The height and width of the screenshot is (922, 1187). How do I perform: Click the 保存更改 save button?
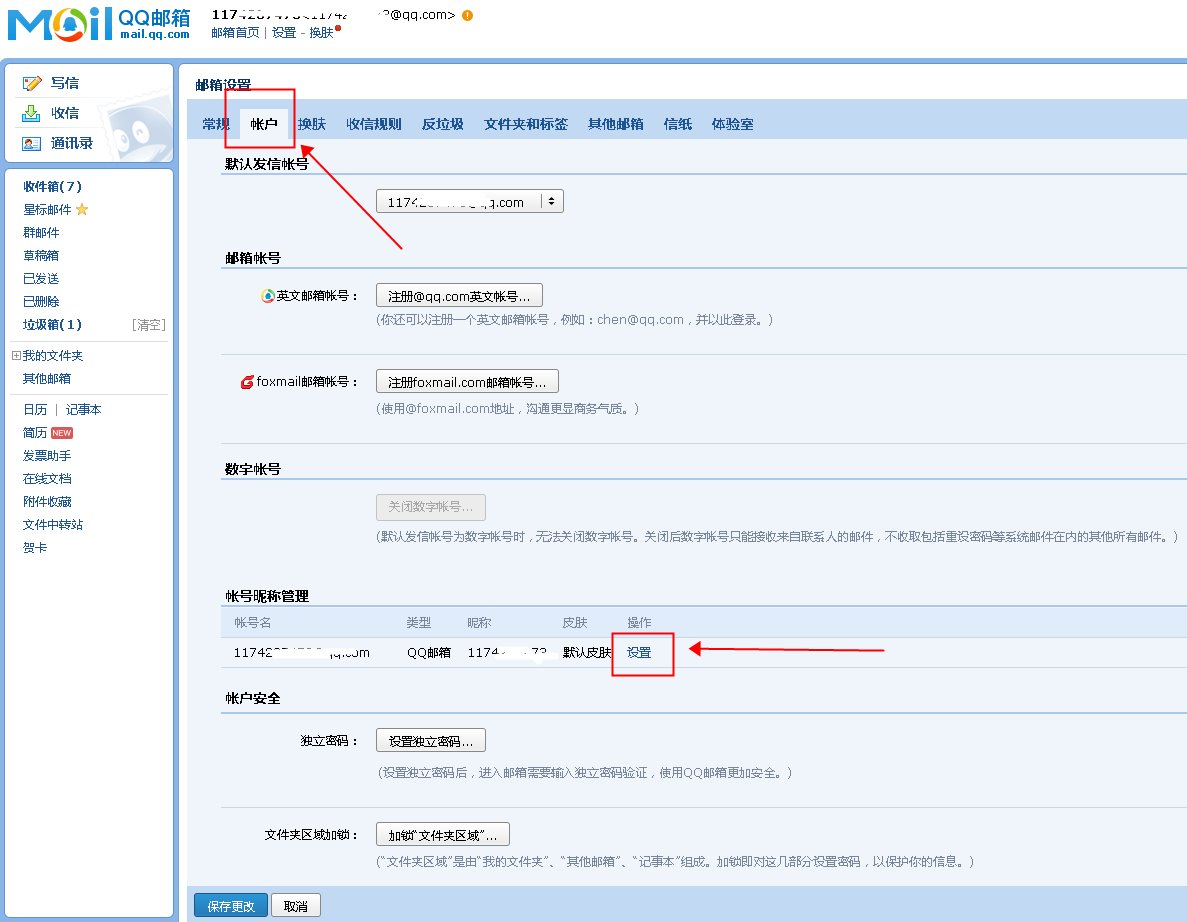(230, 904)
